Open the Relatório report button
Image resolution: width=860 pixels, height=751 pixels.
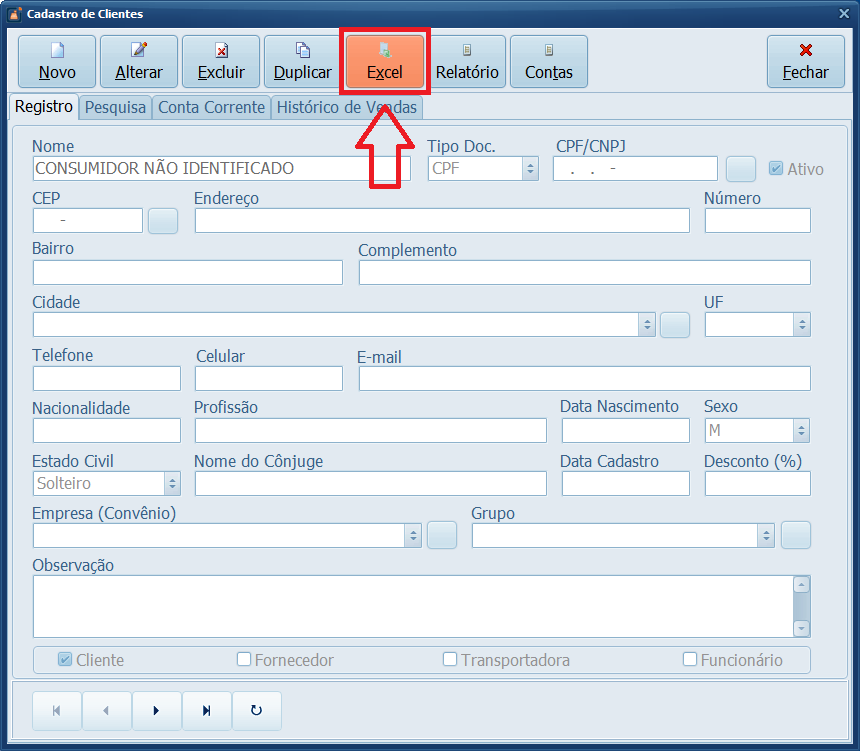click(467, 61)
